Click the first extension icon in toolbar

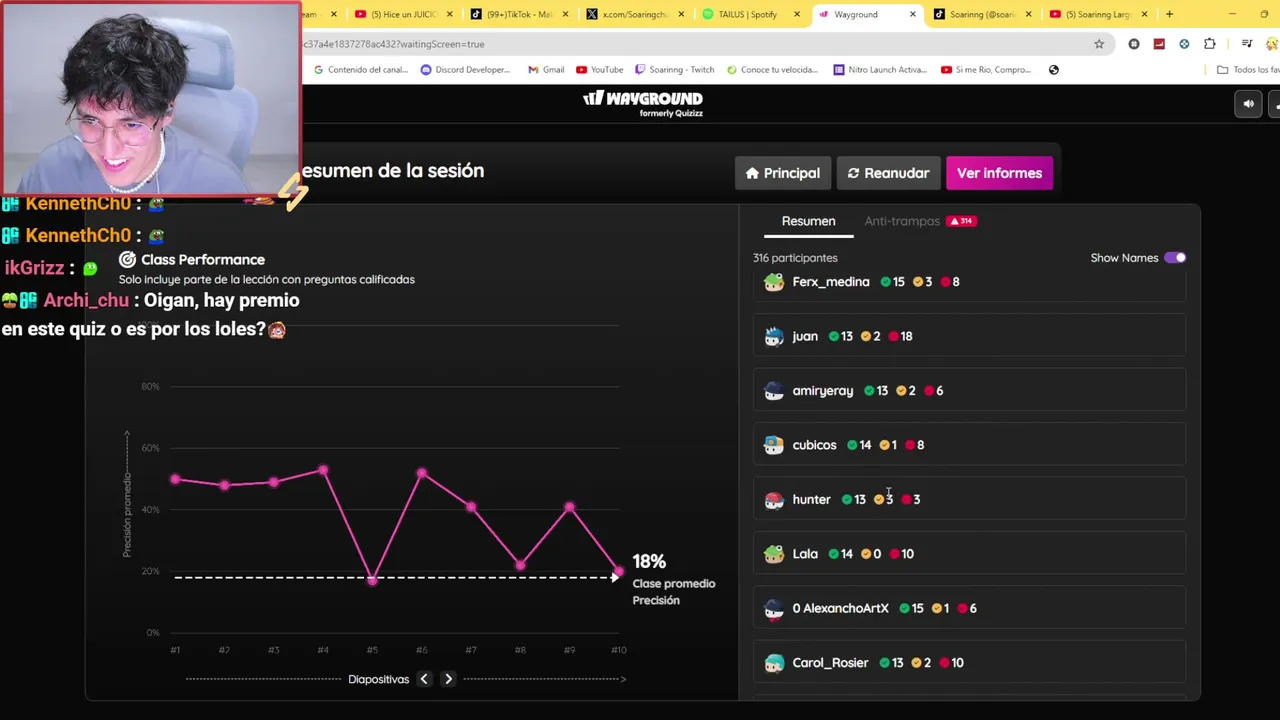click(x=1134, y=44)
